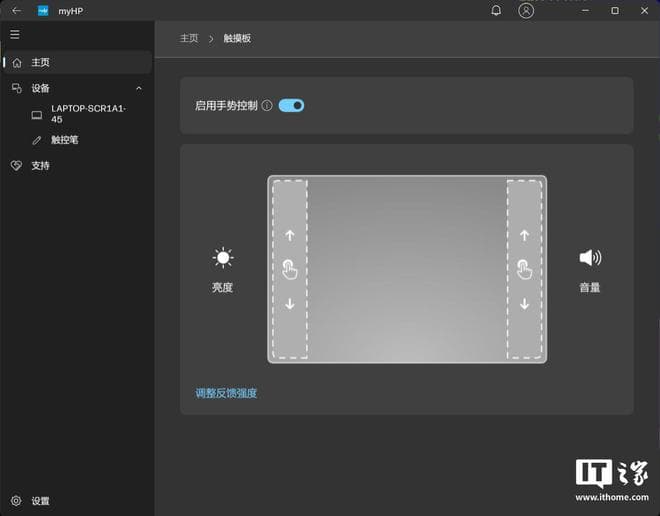Click the brightness sun icon
660x516 pixels.
pyautogui.click(x=222, y=258)
